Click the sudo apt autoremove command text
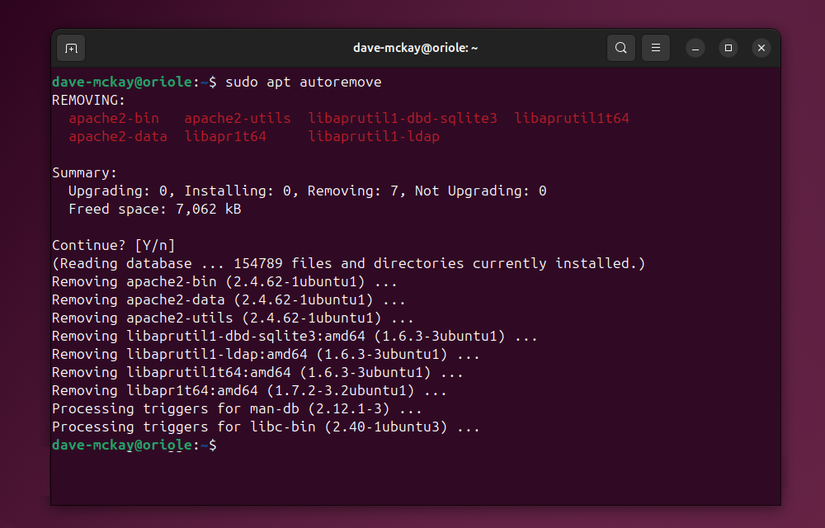Image resolution: width=825 pixels, height=528 pixels. tap(303, 81)
